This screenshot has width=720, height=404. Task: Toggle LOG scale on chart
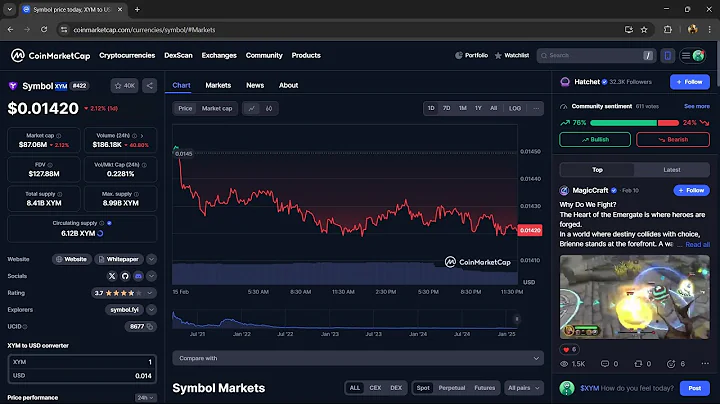(515, 108)
